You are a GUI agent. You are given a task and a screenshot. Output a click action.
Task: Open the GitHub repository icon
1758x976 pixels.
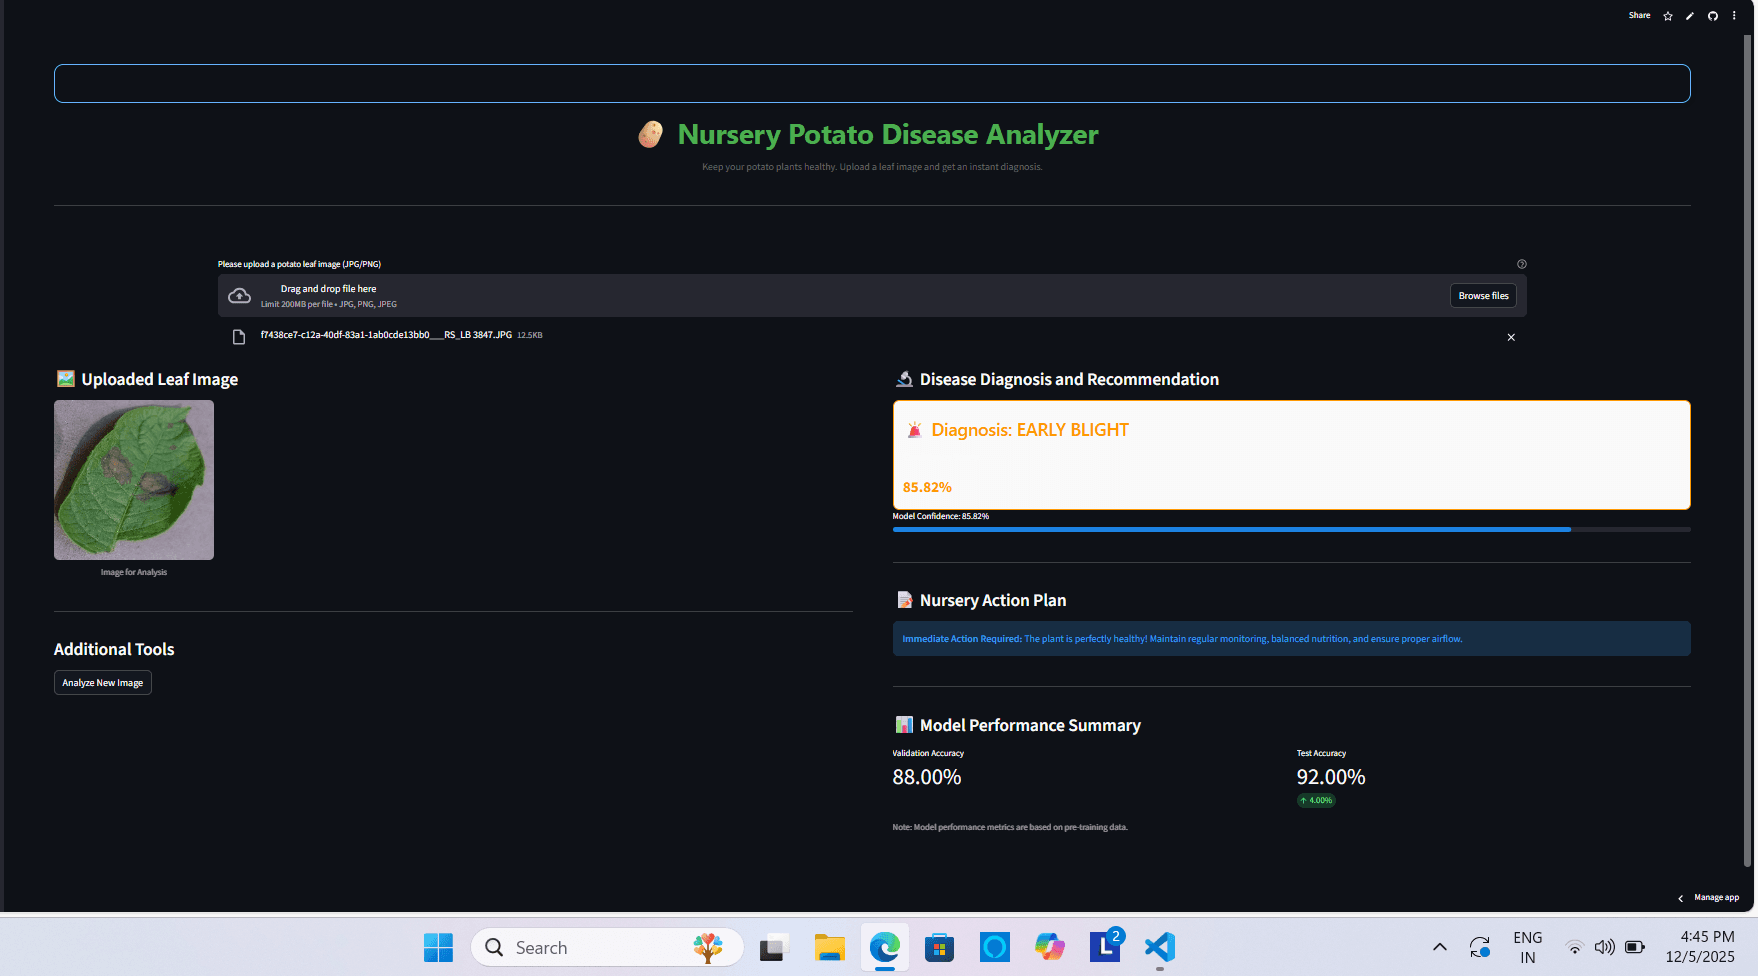[x=1713, y=16]
